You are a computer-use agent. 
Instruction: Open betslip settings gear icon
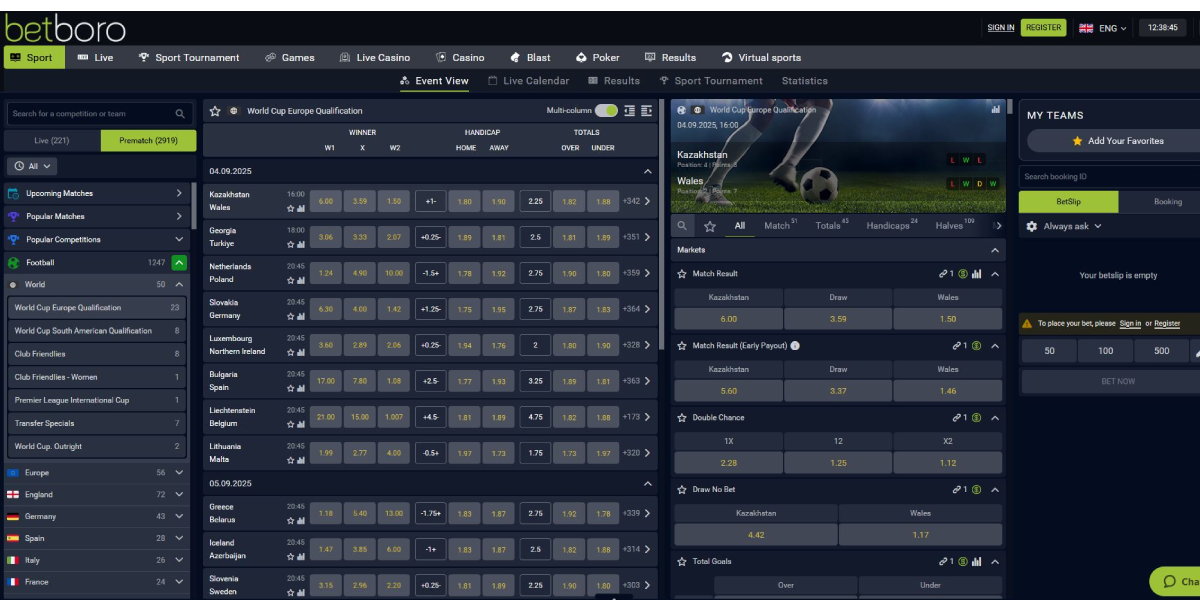pos(1032,226)
